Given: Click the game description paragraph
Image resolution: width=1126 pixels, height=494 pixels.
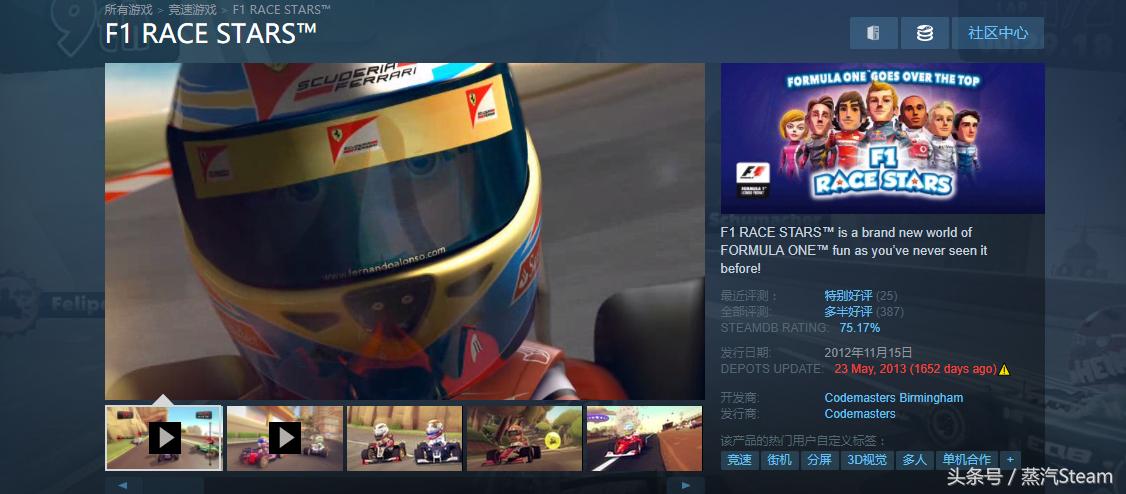Looking at the screenshot, I should (x=854, y=250).
